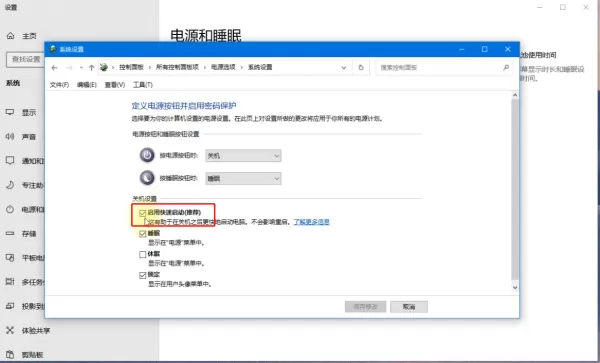
Task: Open tablet mode icon in Settings sidebar
Action: 10,258
